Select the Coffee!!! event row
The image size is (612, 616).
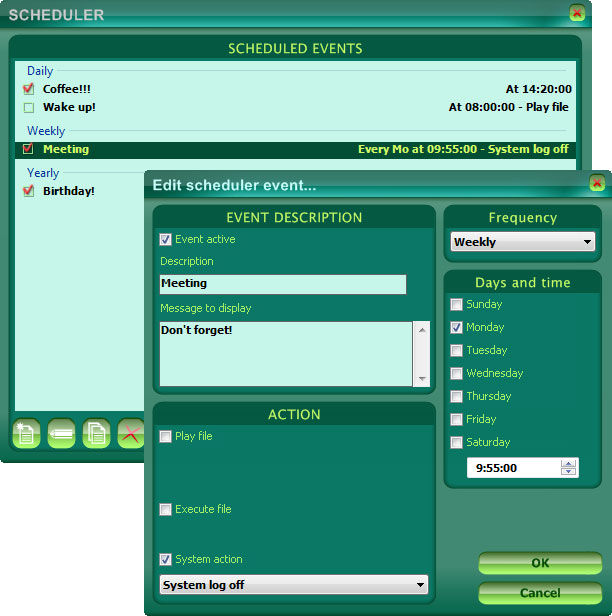295,89
